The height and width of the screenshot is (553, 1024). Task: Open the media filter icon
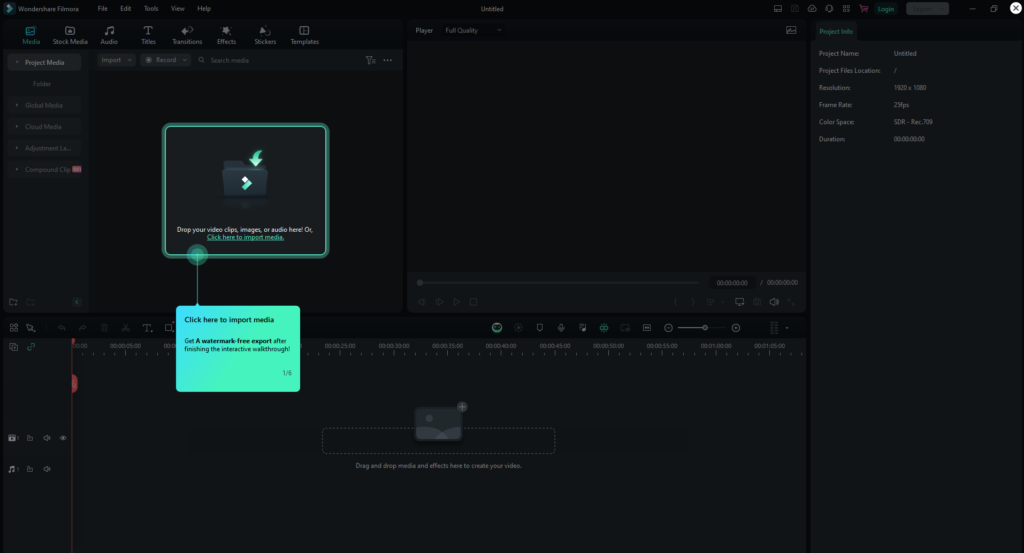tap(370, 60)
